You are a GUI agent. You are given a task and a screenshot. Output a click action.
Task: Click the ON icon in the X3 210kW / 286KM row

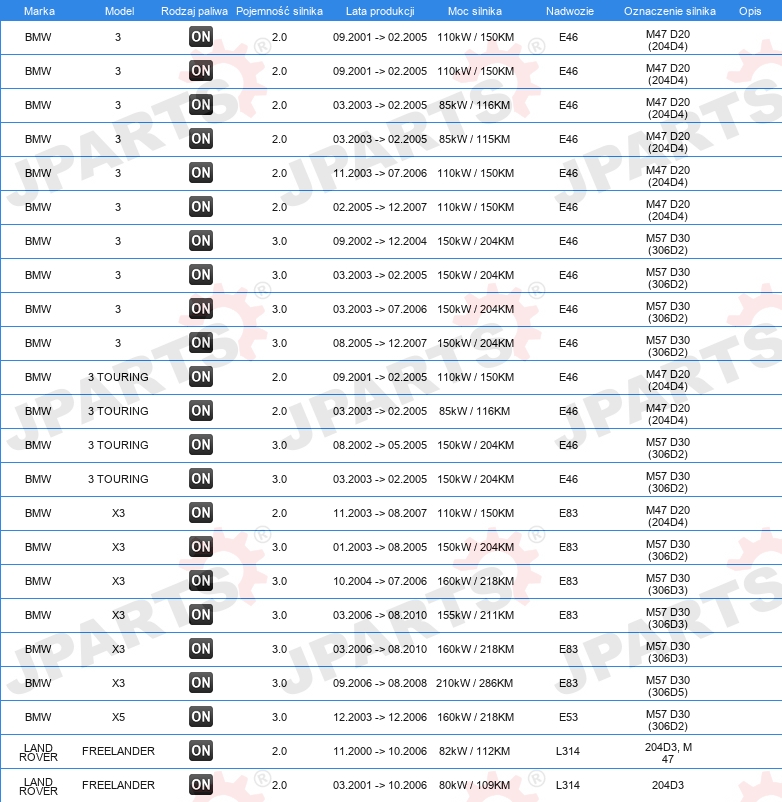[x=200, y=683]
